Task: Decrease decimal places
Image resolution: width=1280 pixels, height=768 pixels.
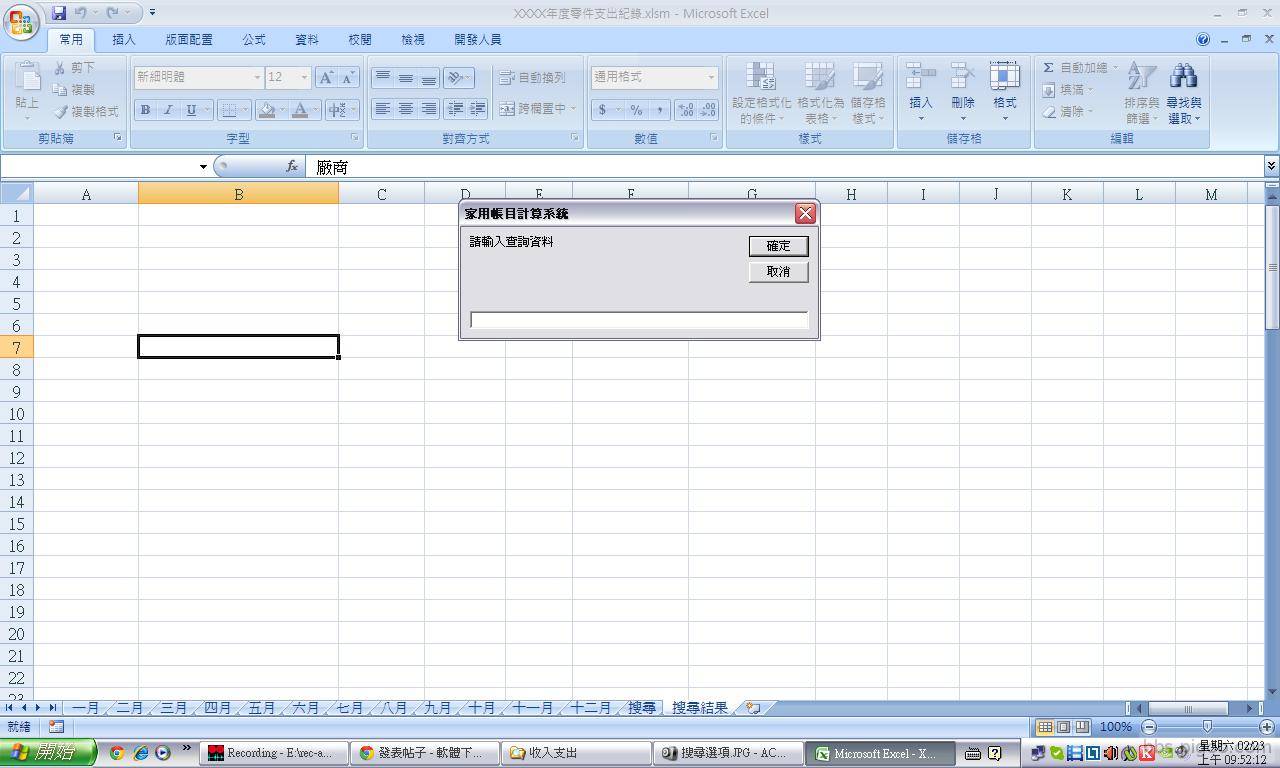Action: (708, 110)
